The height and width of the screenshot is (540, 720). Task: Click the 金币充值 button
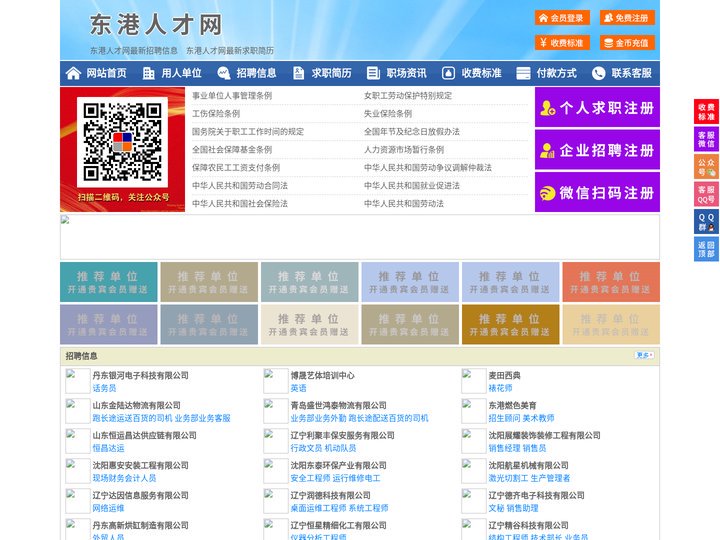(x=627, y=43)
